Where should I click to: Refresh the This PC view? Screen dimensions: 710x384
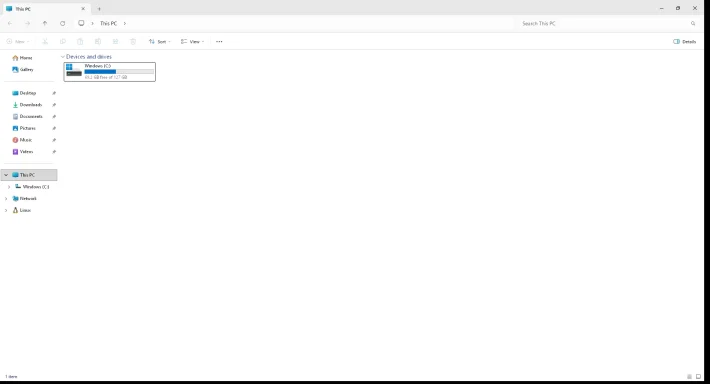(x=62, y=23)
